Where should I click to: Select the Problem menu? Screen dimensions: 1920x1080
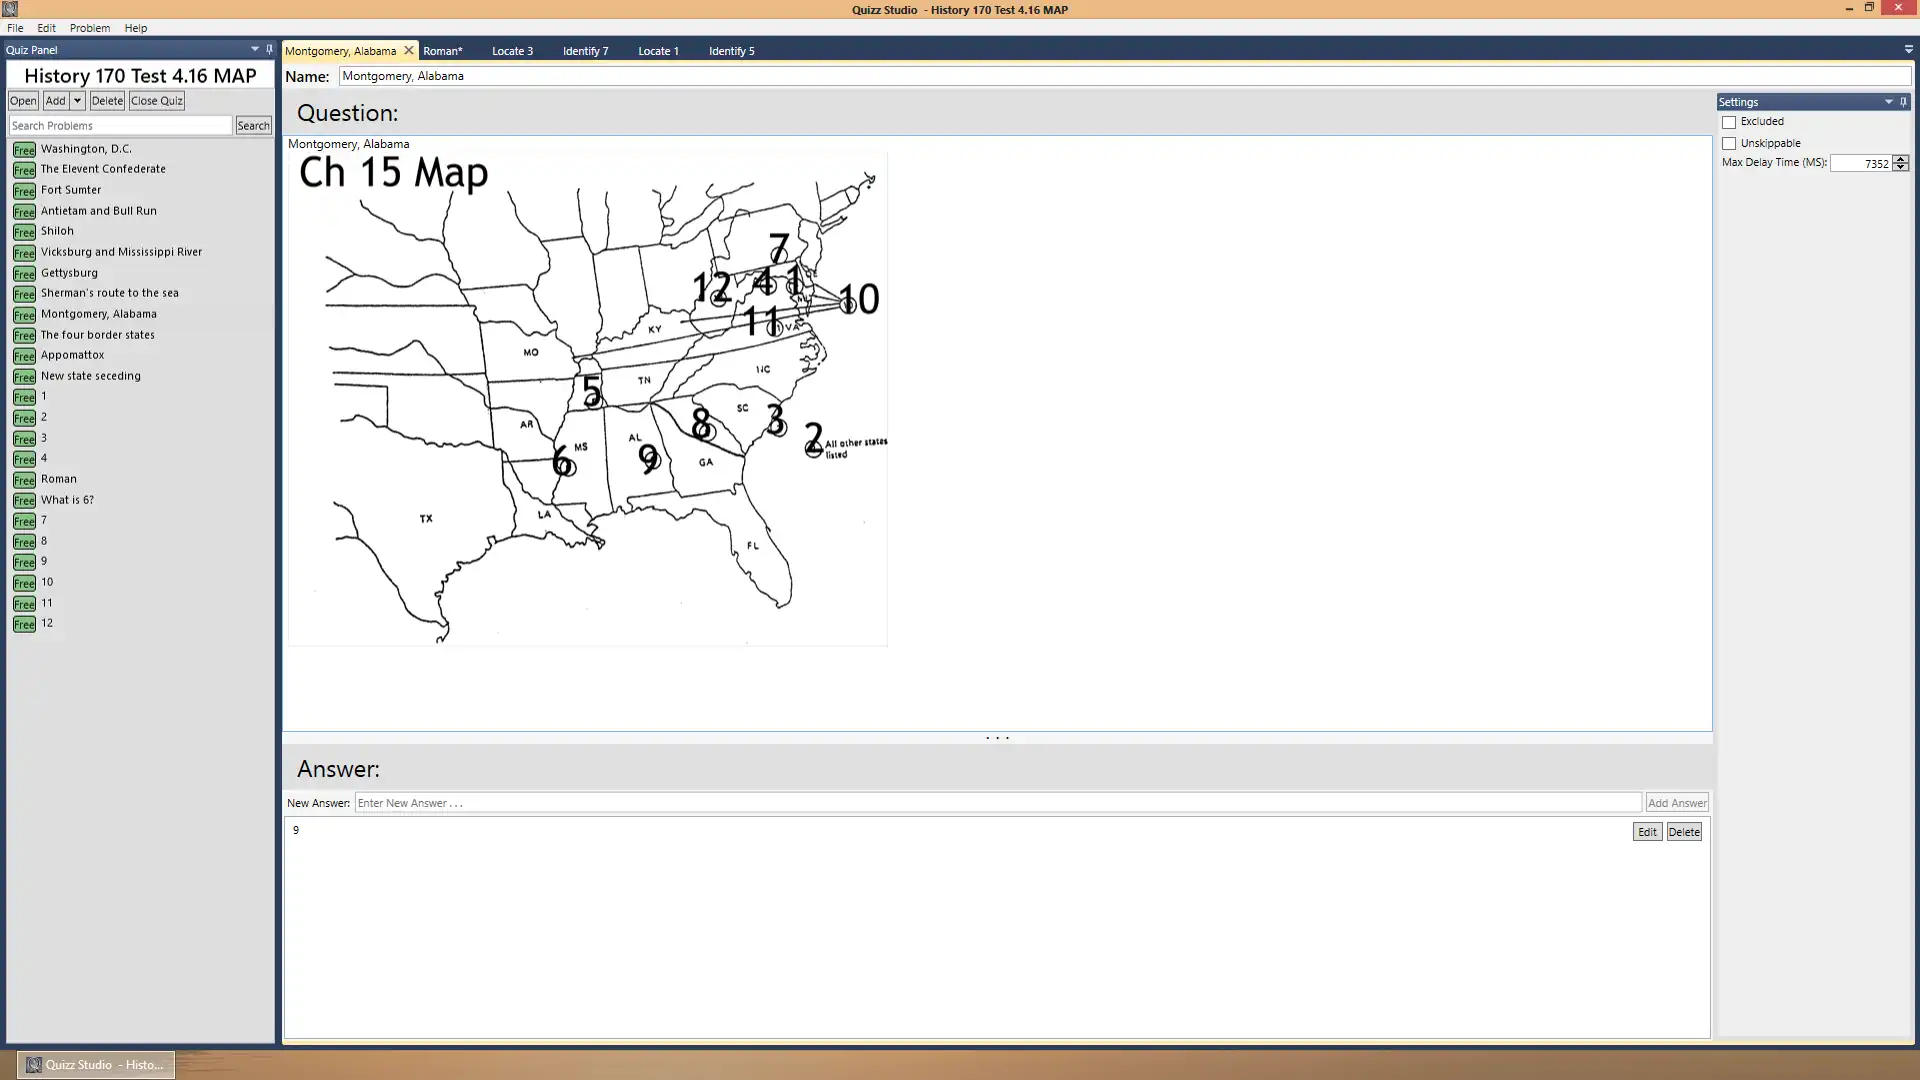click(88, 28)
